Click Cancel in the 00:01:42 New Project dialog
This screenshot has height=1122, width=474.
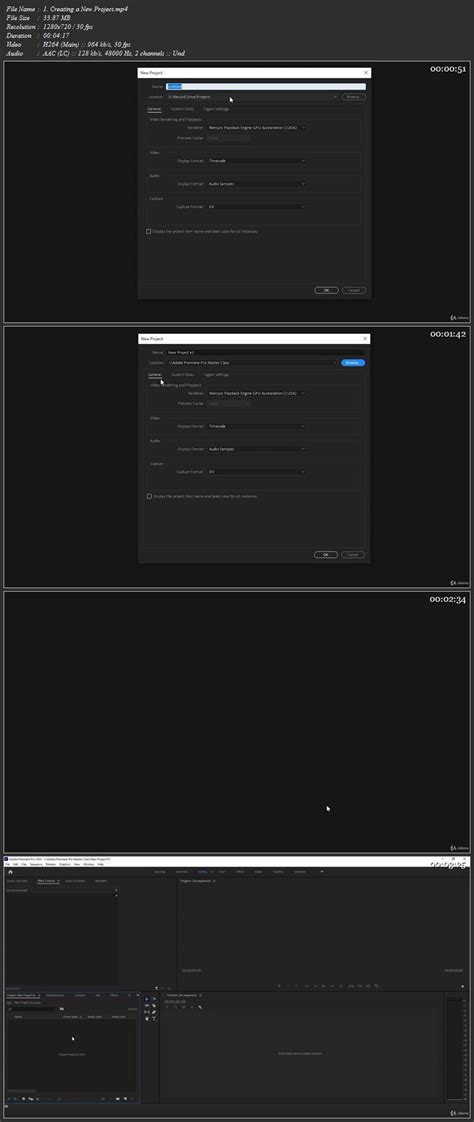(x=353, y=555)
